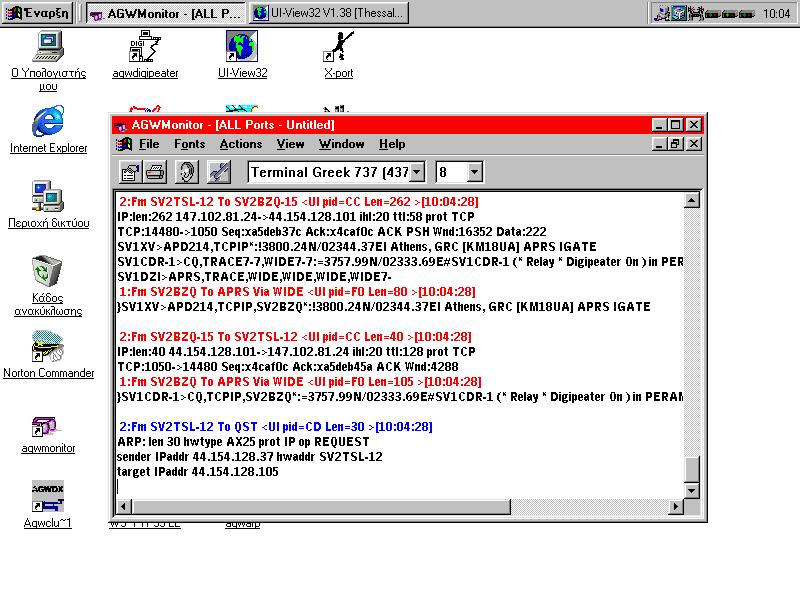This screenshot has width=800, height=600.
Task: Select the My Computer desktop icon
Action: tap(48, 61)
